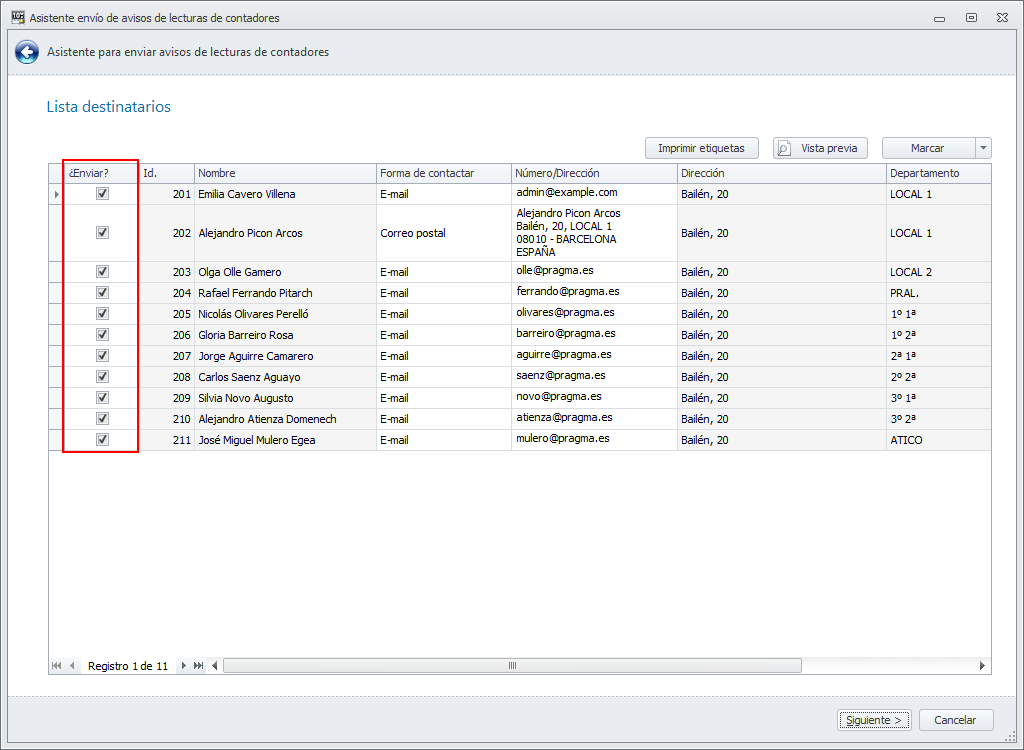Sort by Forma de contactar column header
Image resolution: width=1024 pixels, height=750 pixels.
coord(444,173)
